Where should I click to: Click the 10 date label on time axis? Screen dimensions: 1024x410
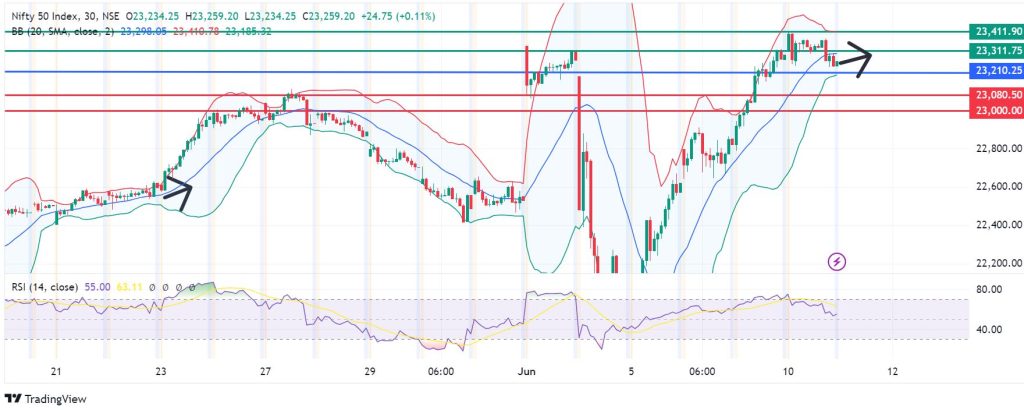788,371
